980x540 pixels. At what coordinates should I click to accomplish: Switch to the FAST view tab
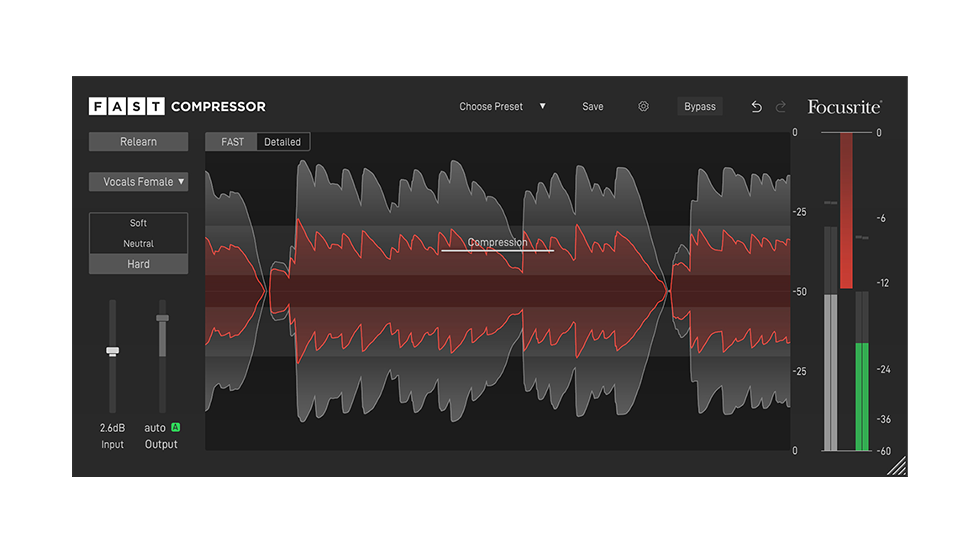pos(232,142)
